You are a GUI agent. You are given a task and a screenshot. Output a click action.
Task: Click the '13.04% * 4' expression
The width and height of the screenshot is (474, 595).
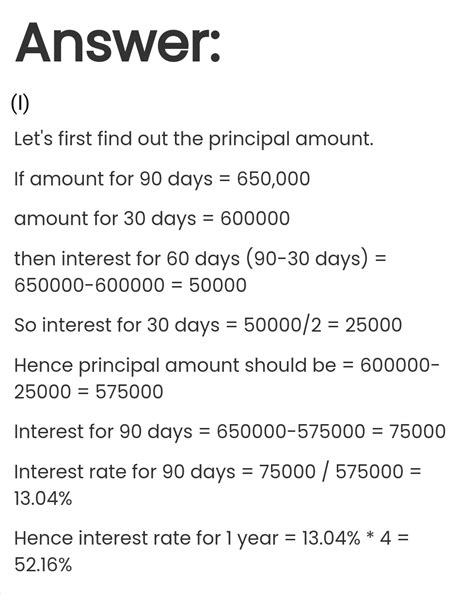pos(346,538)
